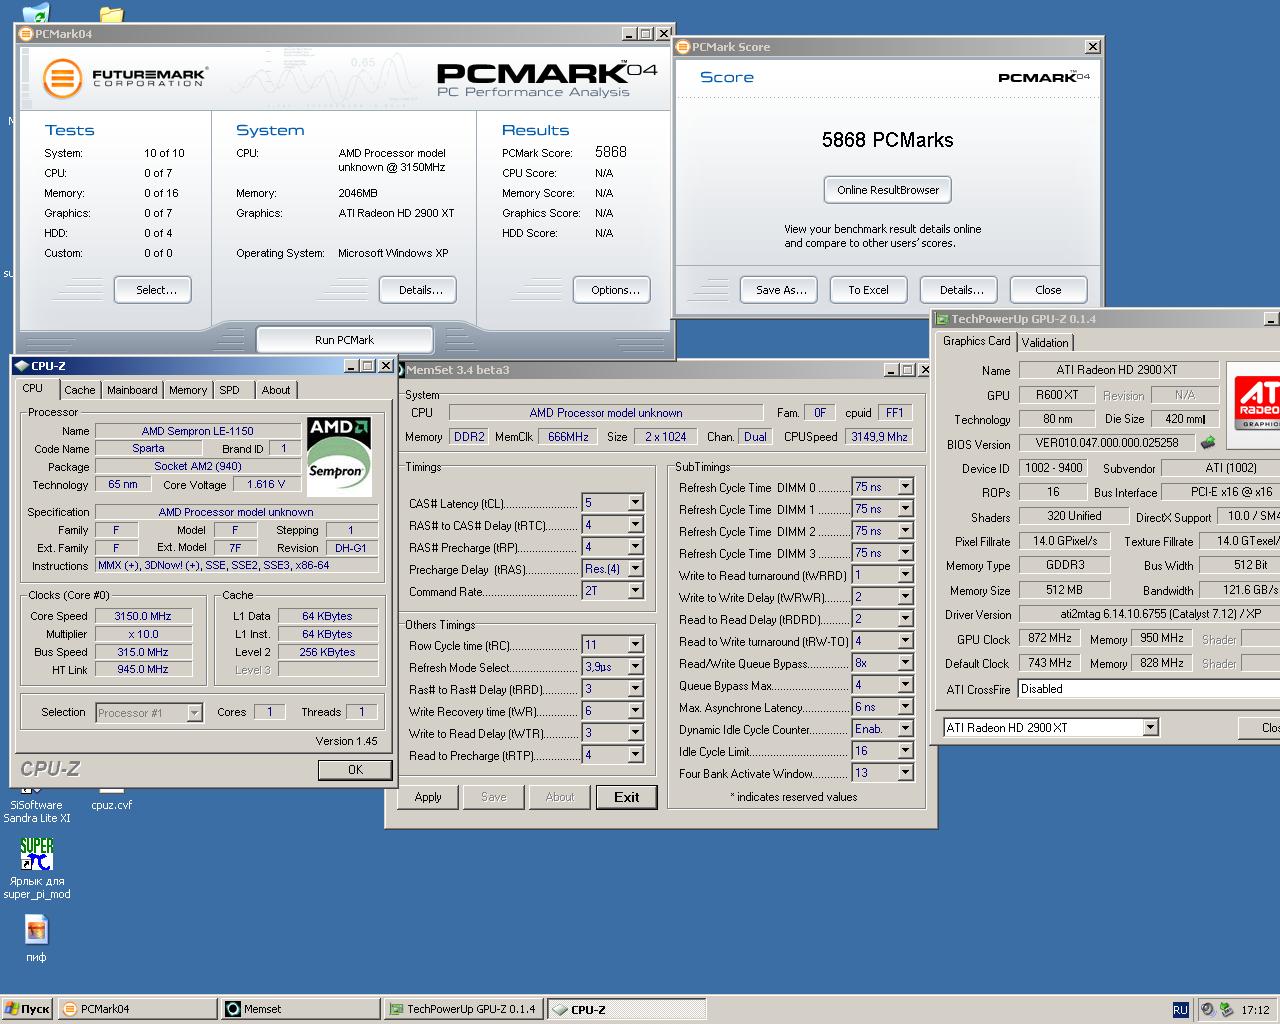The image size is (1280, 1024).
Task: Open the Four Bank Activate Window dropdown
Action: [905, 773]
